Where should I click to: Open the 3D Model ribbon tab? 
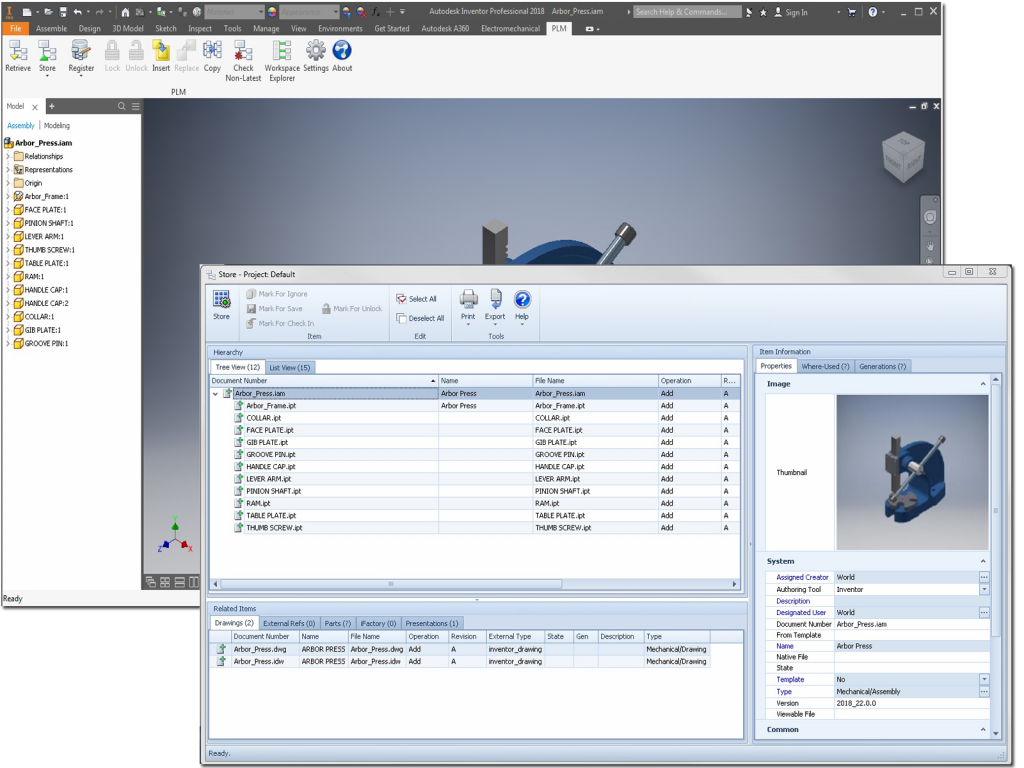[128, 29]
